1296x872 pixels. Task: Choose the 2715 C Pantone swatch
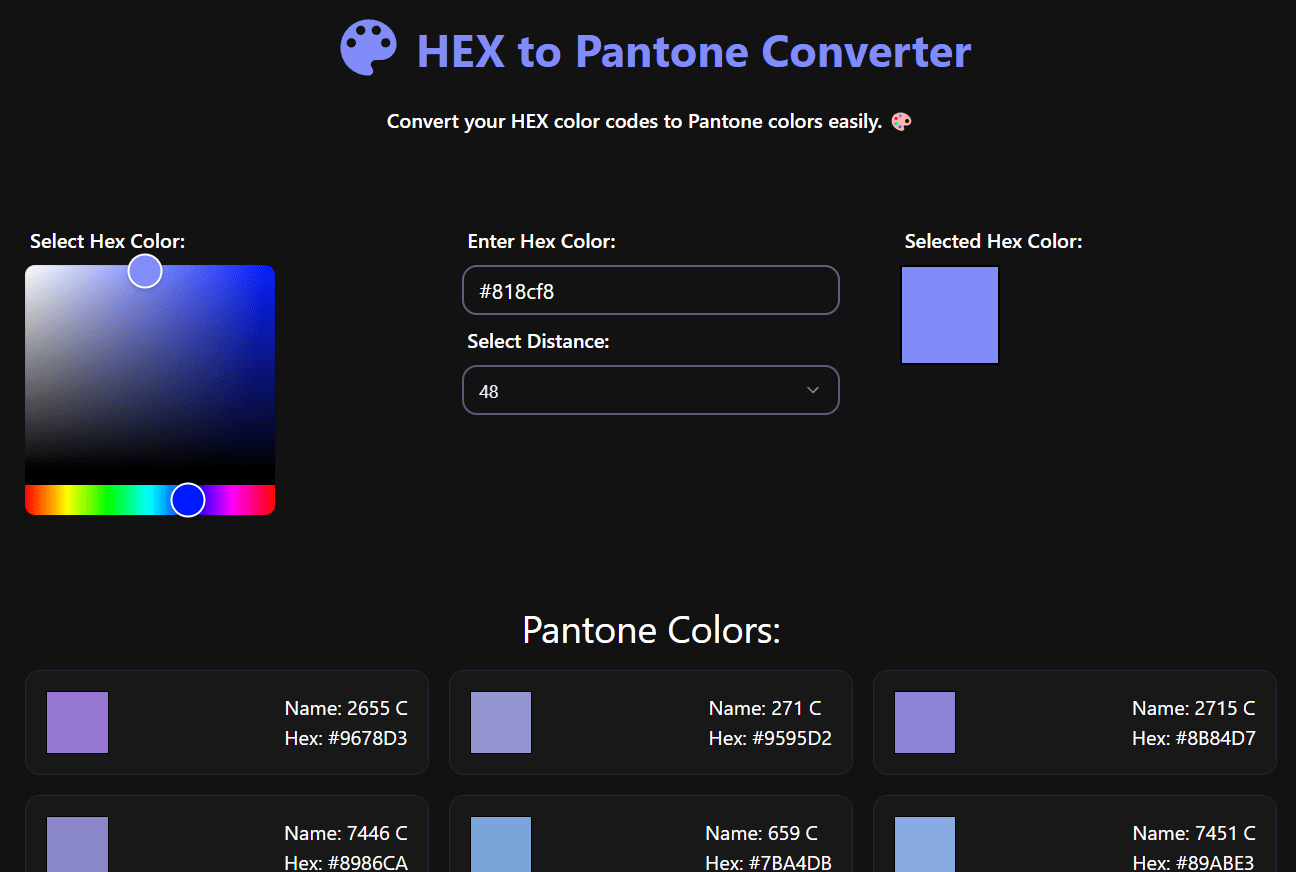point(925,722)
